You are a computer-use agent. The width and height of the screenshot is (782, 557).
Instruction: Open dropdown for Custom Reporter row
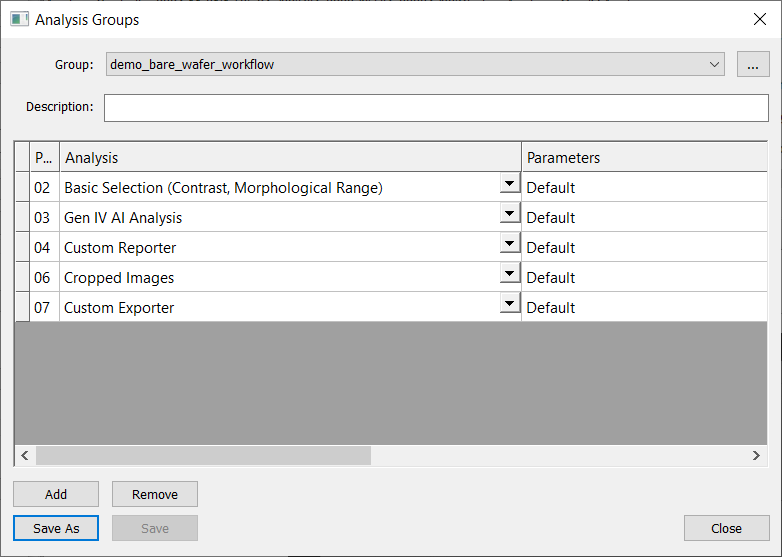tap(509, 245)
